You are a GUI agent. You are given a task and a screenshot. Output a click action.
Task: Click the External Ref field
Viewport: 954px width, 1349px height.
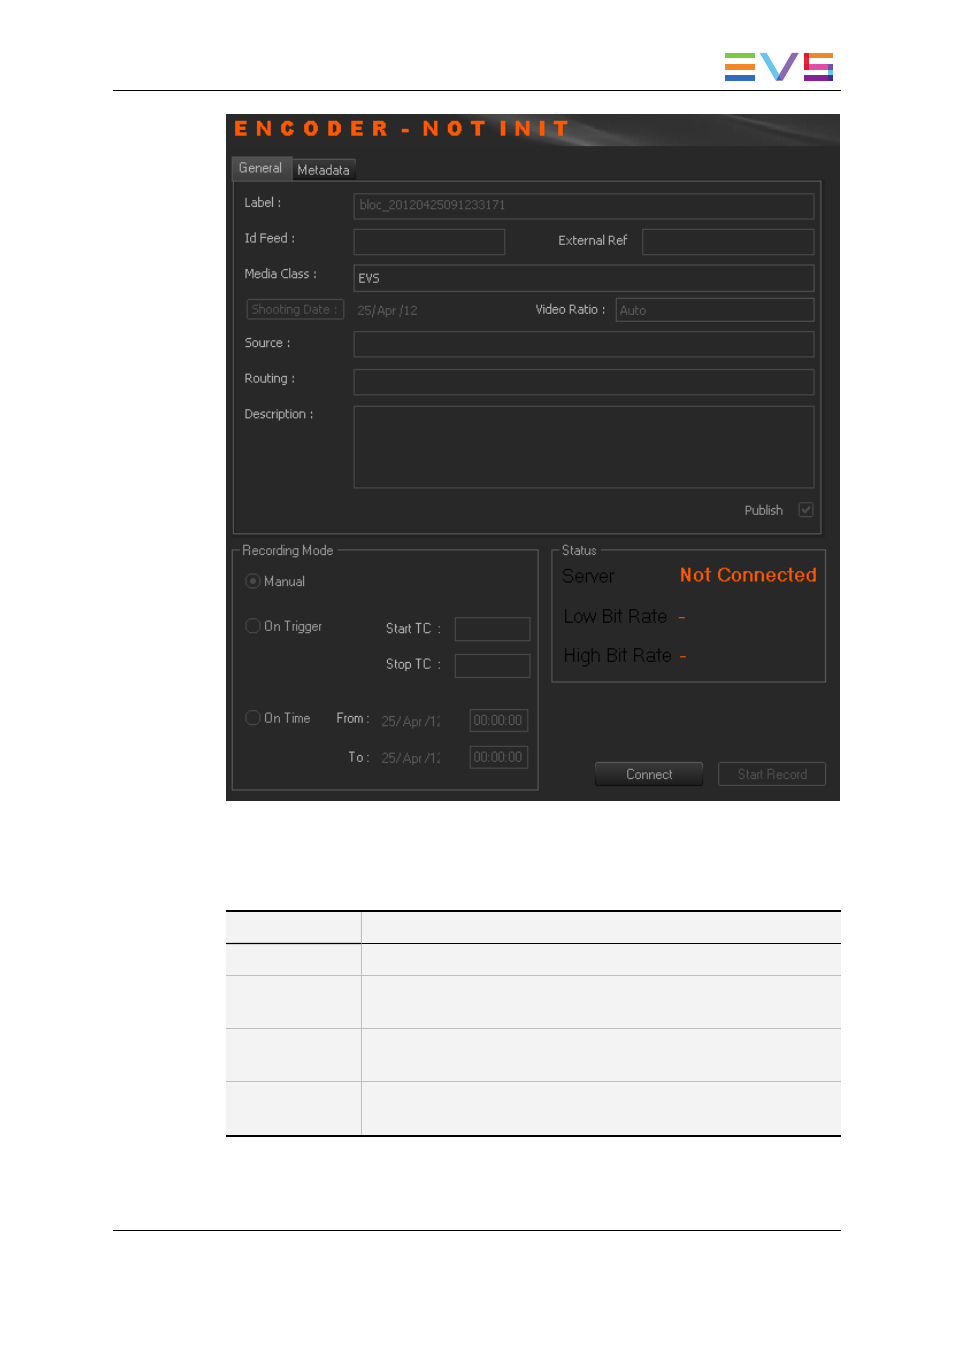pos(727,242)
